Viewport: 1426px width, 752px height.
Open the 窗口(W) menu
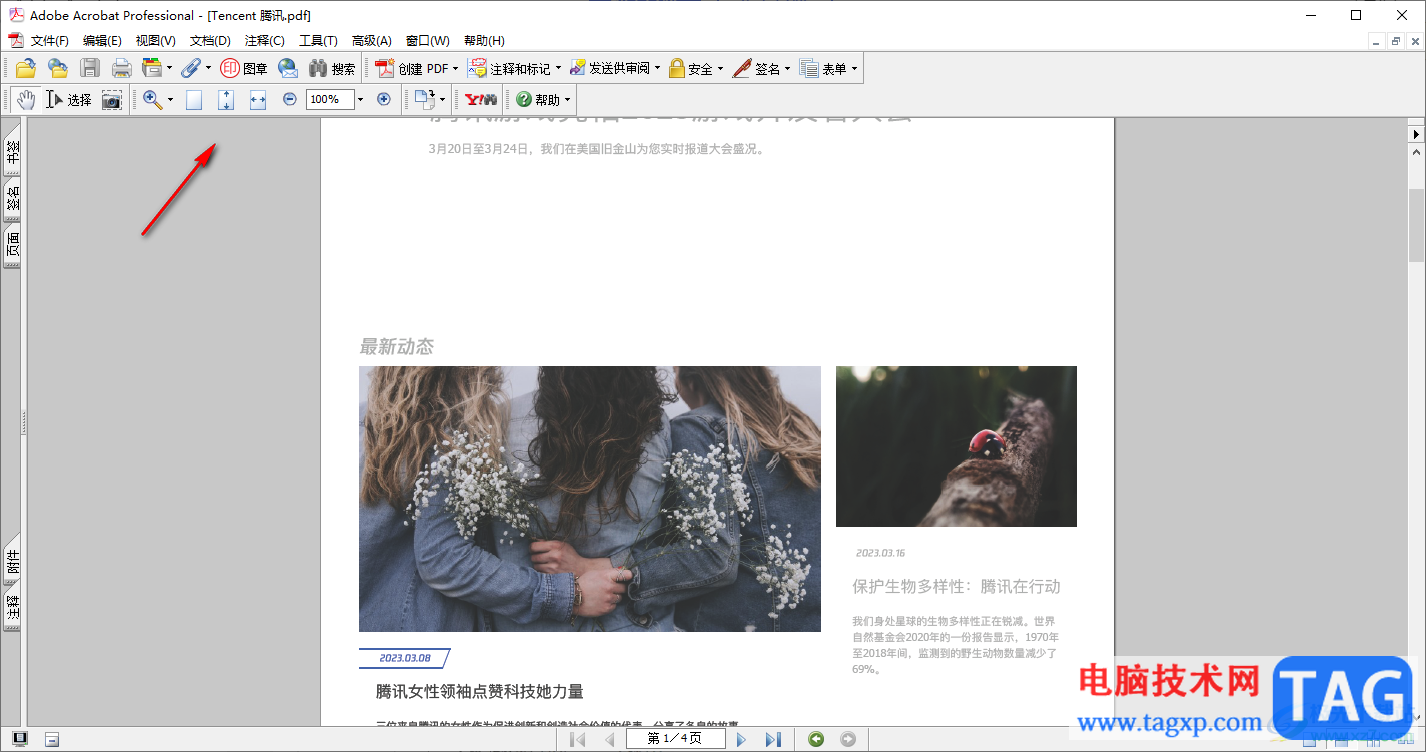428,41
